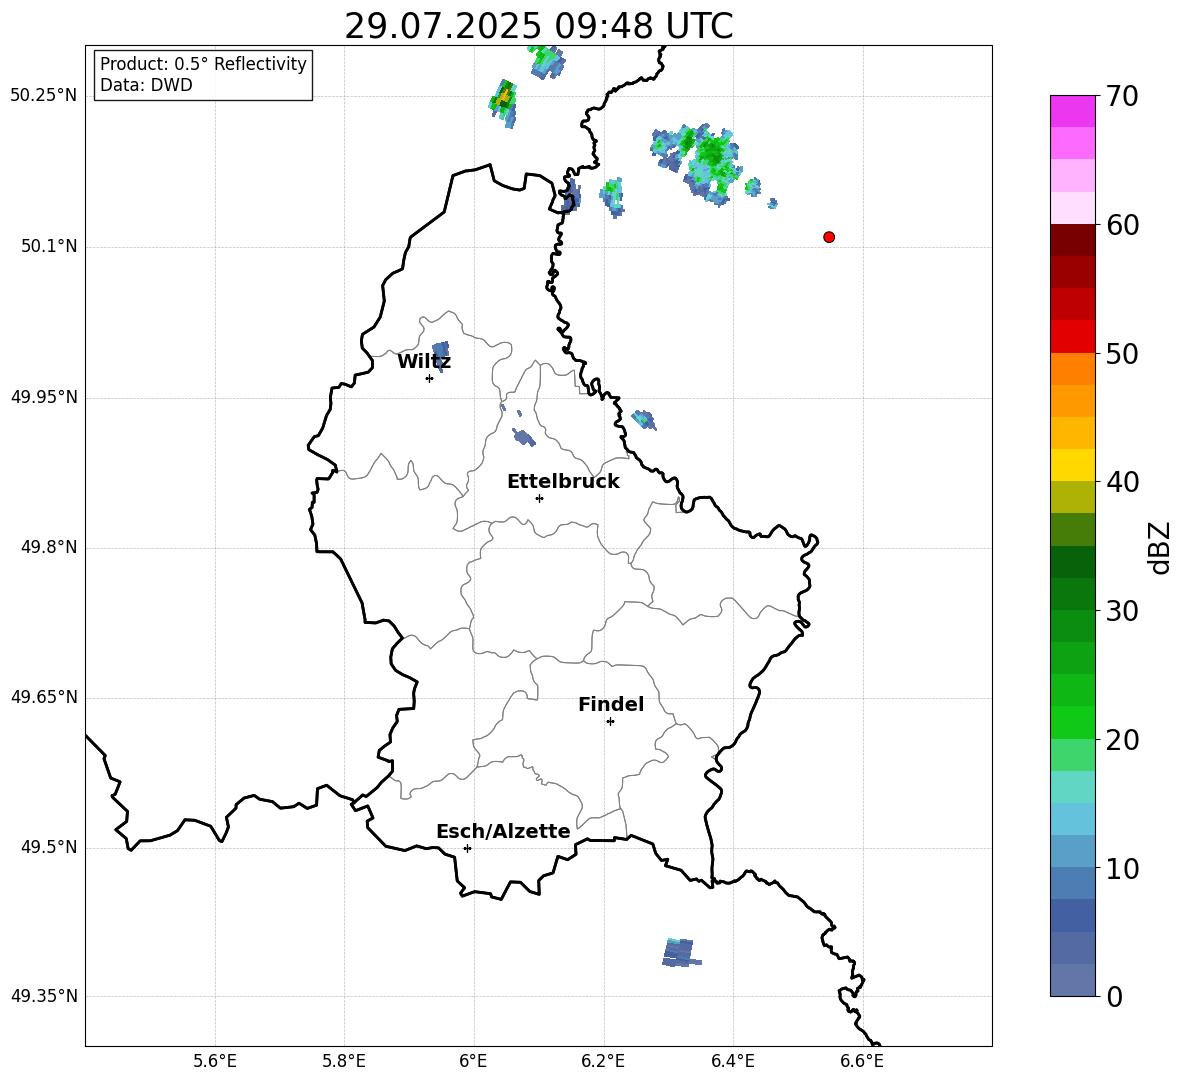Click the title 29.07.2025 09:48 UTC

tap(539, 26)
